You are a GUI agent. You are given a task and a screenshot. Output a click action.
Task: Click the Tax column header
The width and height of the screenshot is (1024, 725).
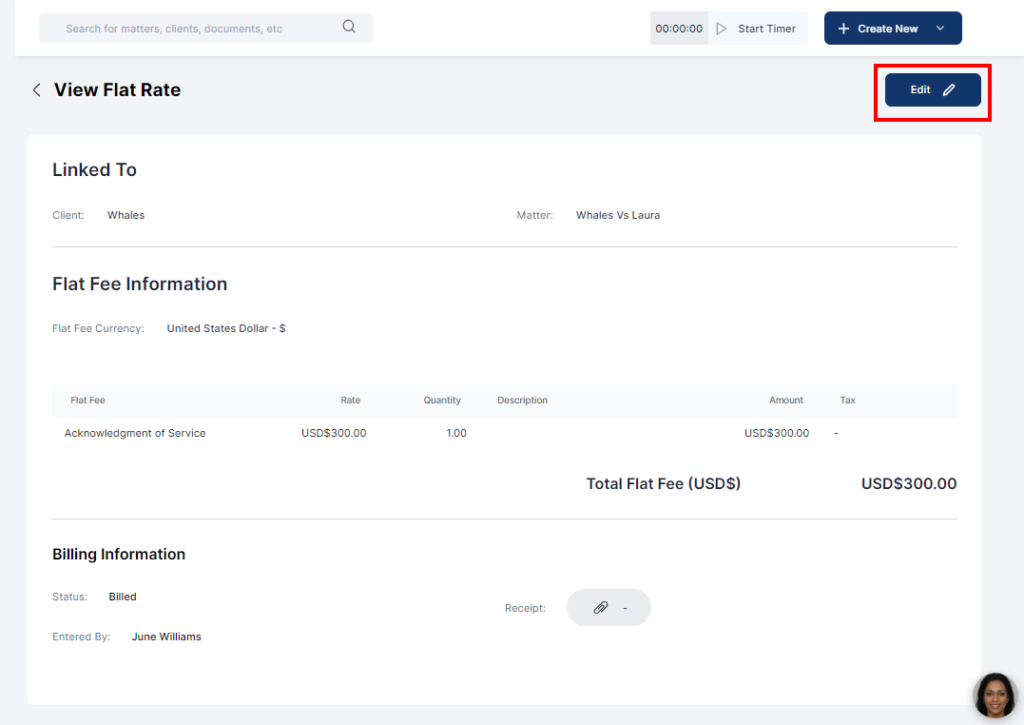[x=847, y=400]
